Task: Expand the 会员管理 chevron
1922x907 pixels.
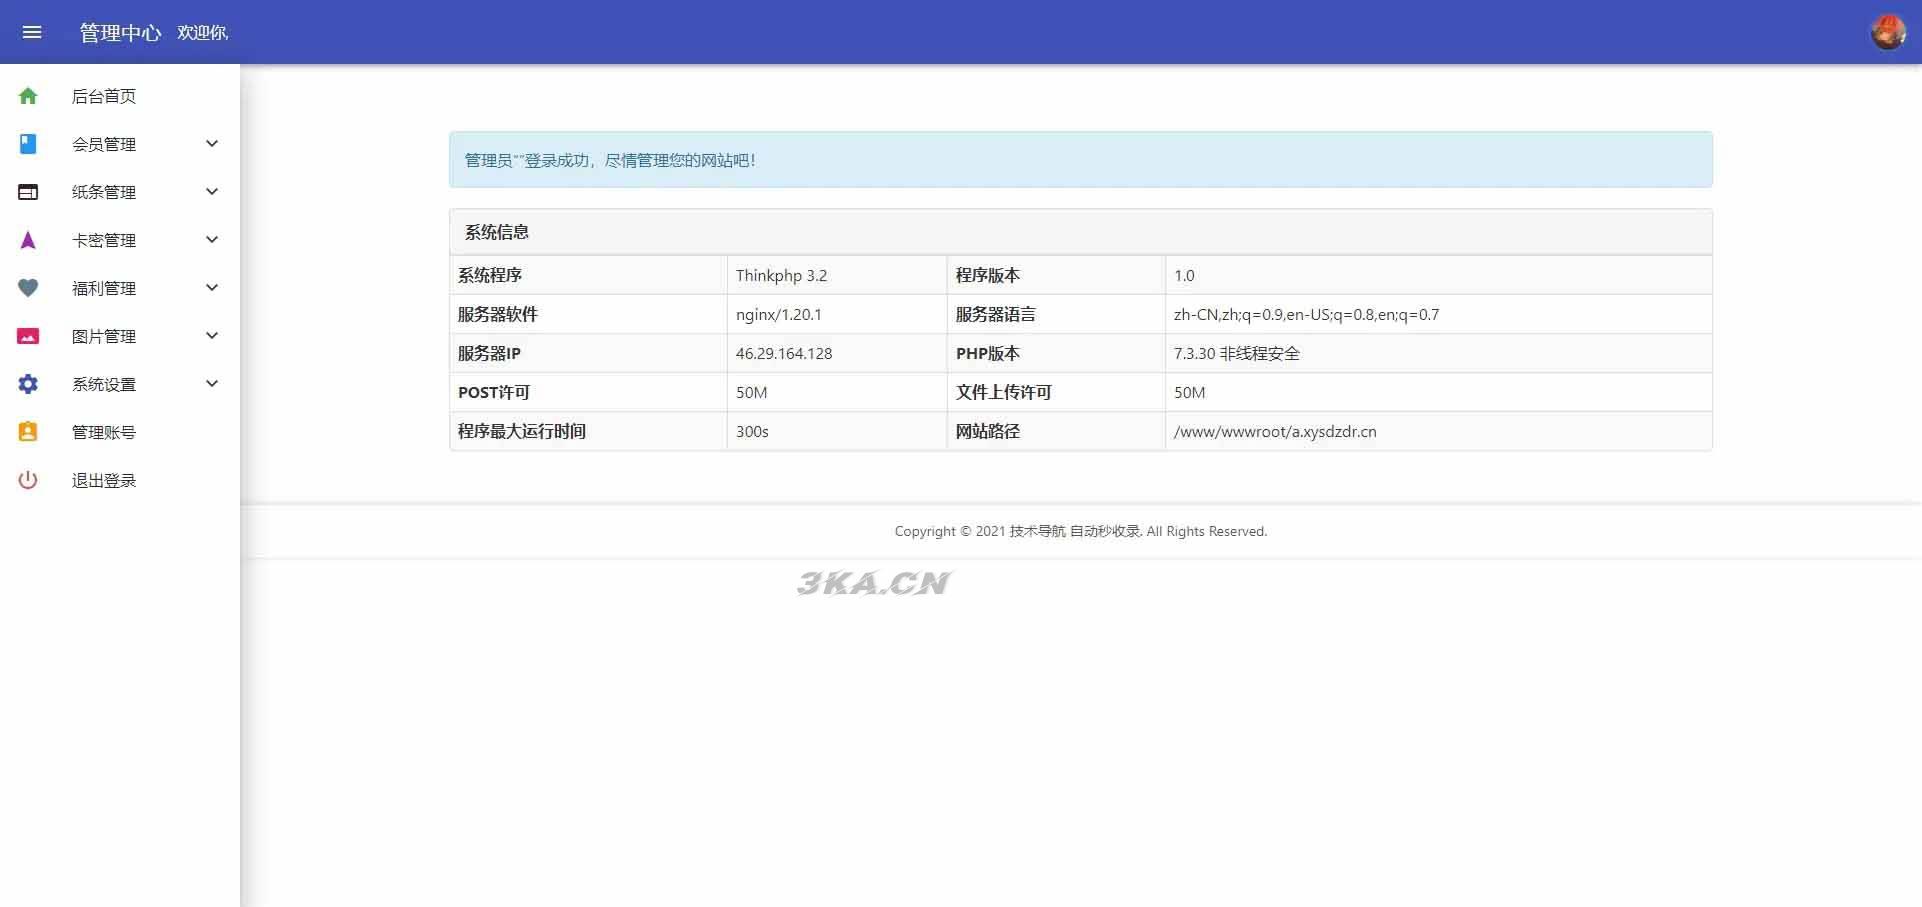Action: click(x=212, y=144)
